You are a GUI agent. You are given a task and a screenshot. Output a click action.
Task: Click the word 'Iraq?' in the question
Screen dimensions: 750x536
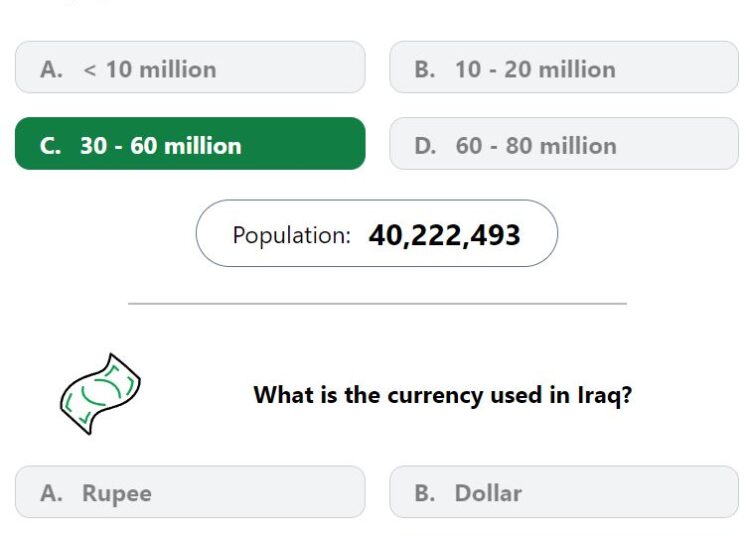605,395
